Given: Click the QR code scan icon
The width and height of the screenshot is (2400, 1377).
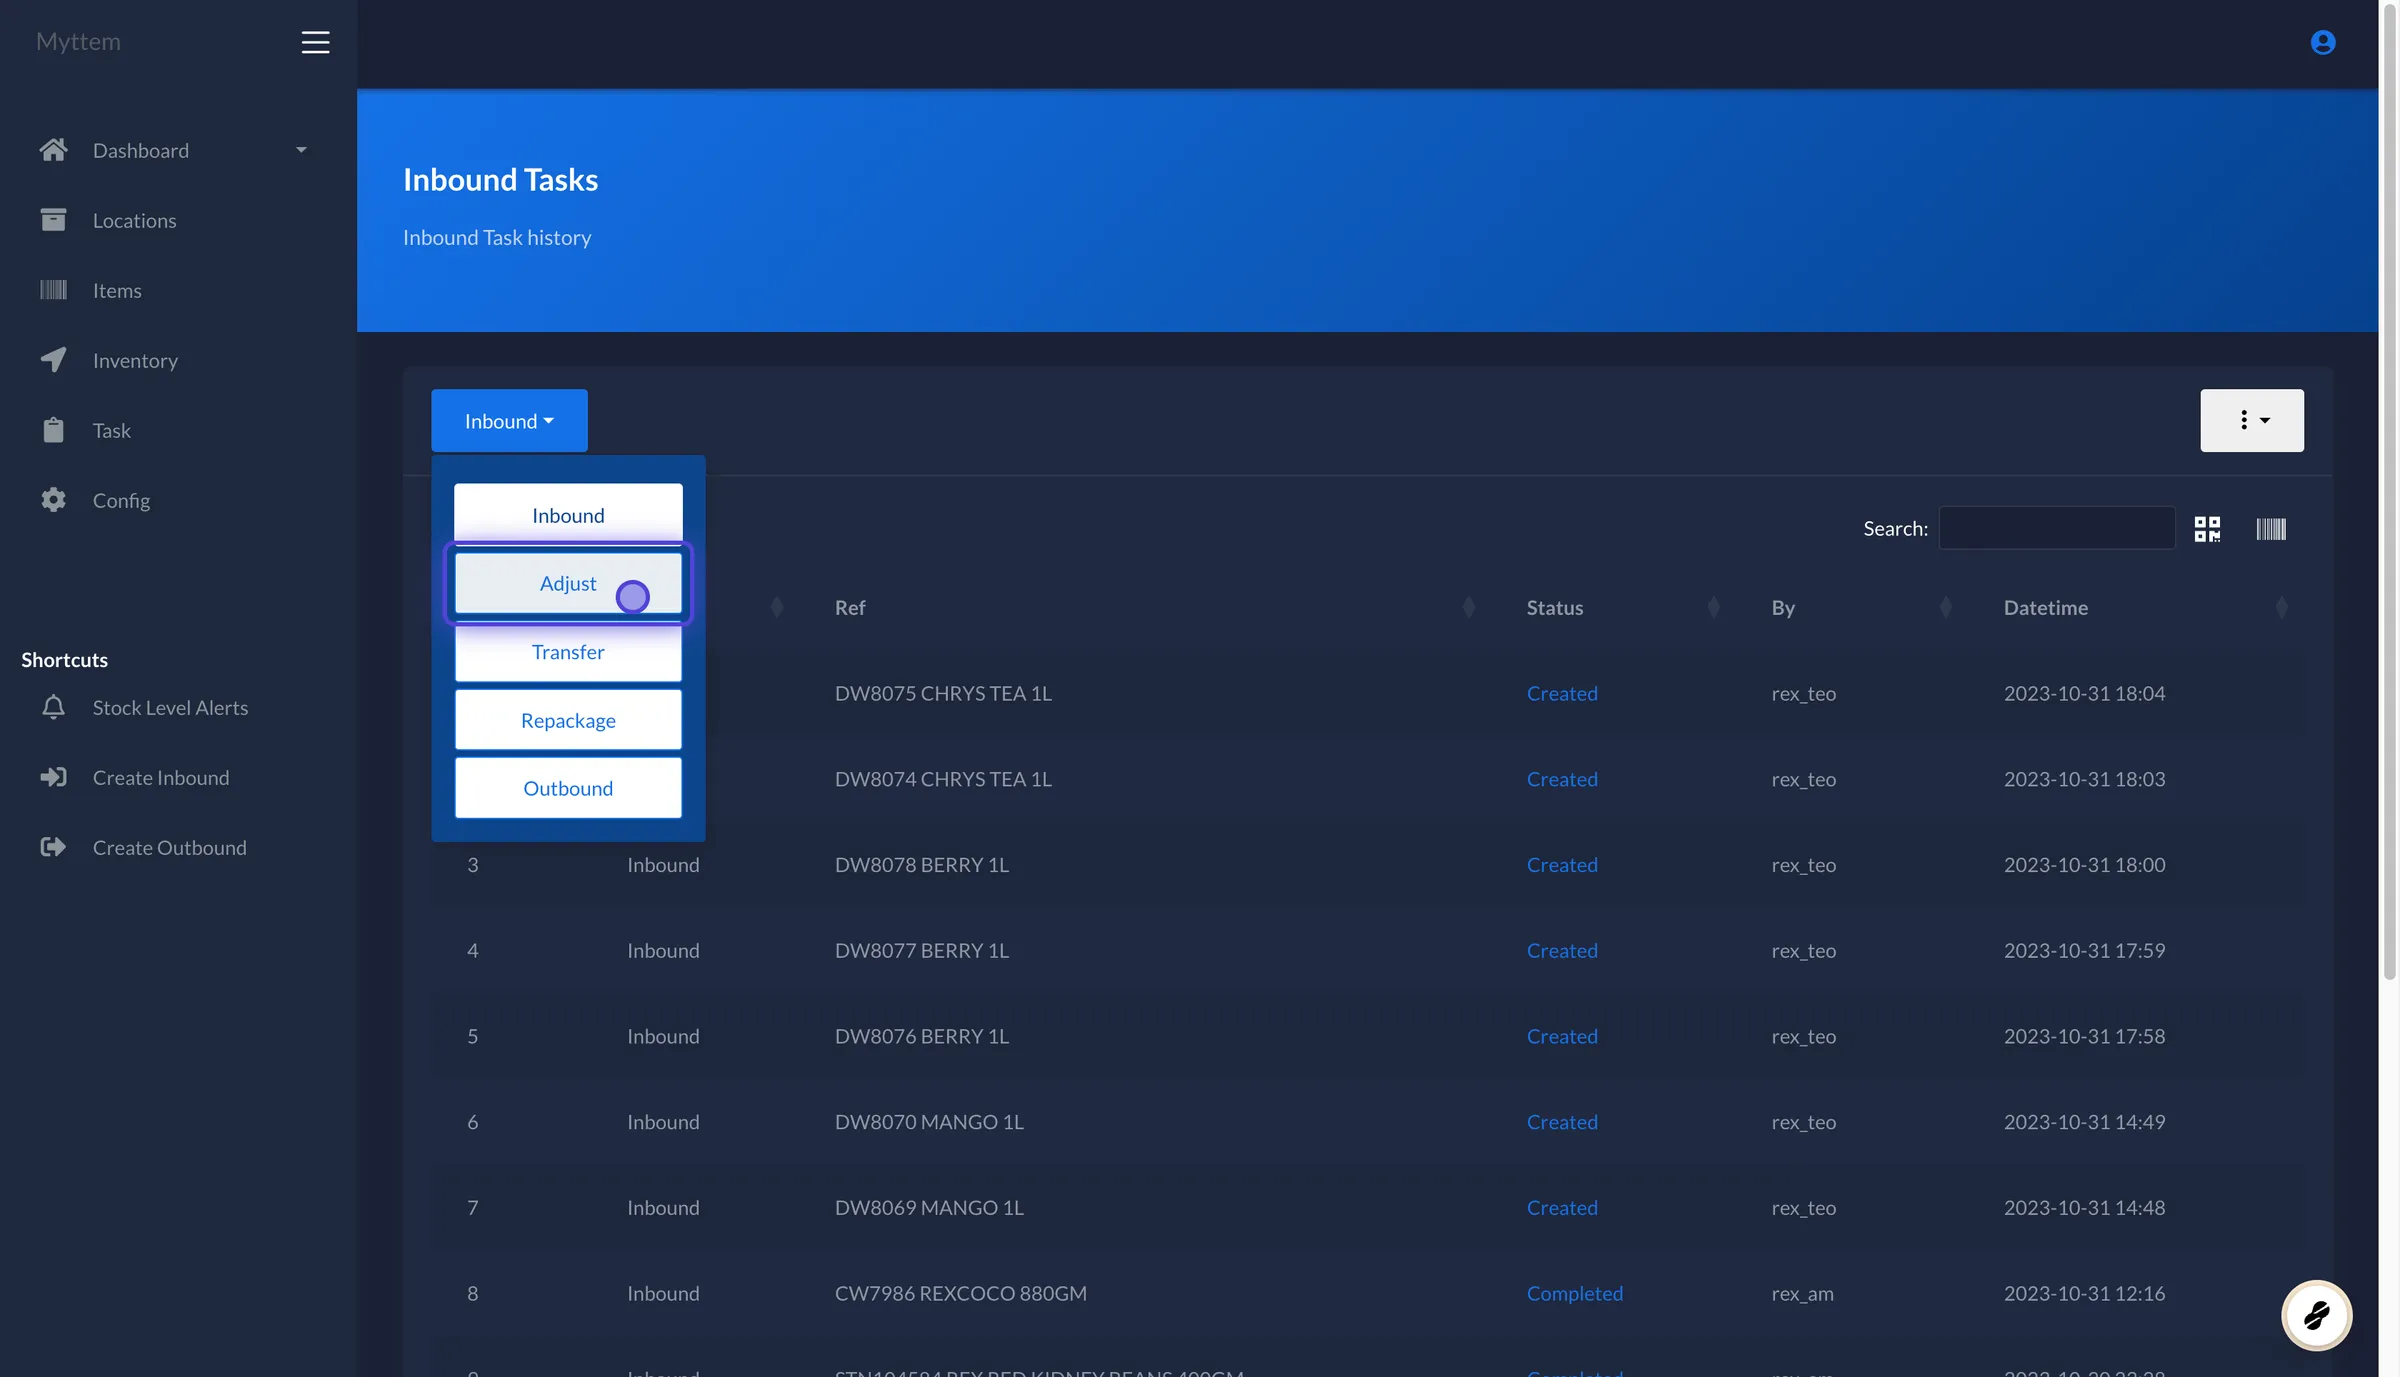Looking at the screenshot, I should (2207, 529).
